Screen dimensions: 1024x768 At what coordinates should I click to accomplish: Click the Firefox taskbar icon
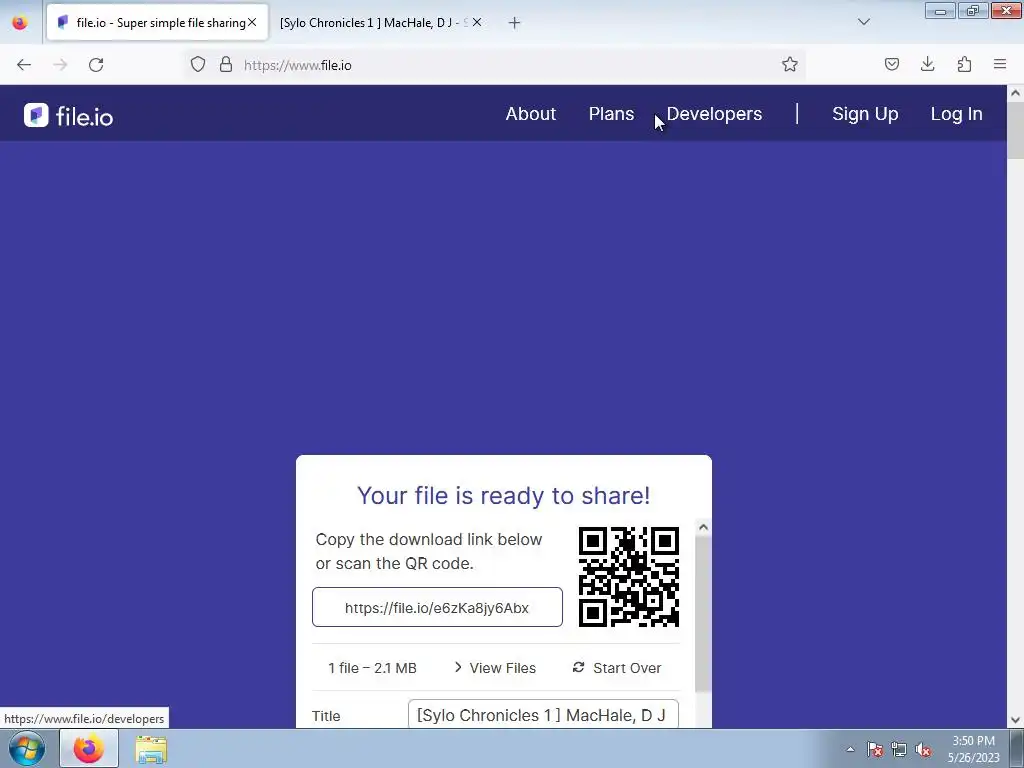(x=89, y=748)
